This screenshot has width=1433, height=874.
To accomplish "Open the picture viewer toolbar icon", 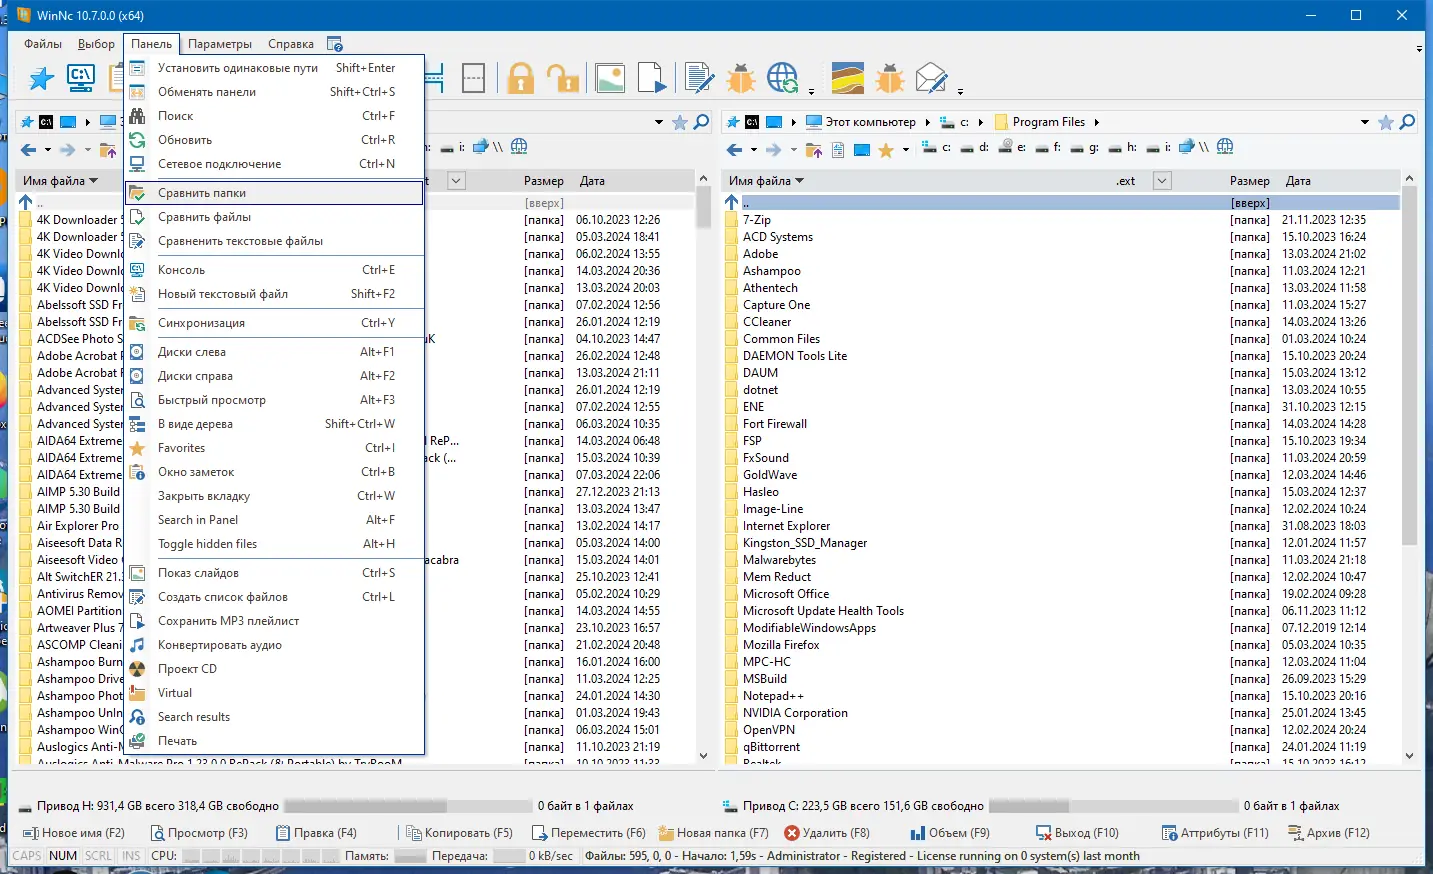I will [610, 78].
